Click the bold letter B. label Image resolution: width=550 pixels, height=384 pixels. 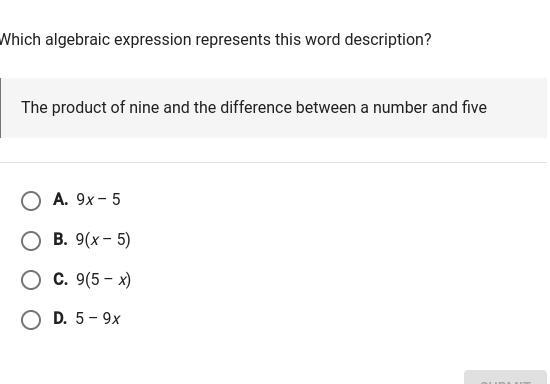(x=60, y=239)
